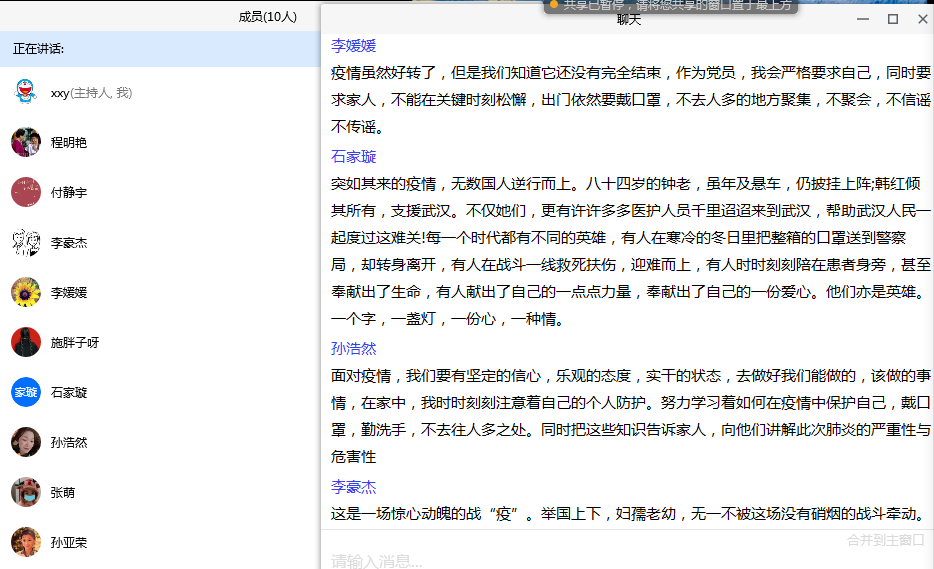Click the 共享已暂停 sharing notice banner
Viewport: 934px width, 569px height.
(x=672, y=6)
